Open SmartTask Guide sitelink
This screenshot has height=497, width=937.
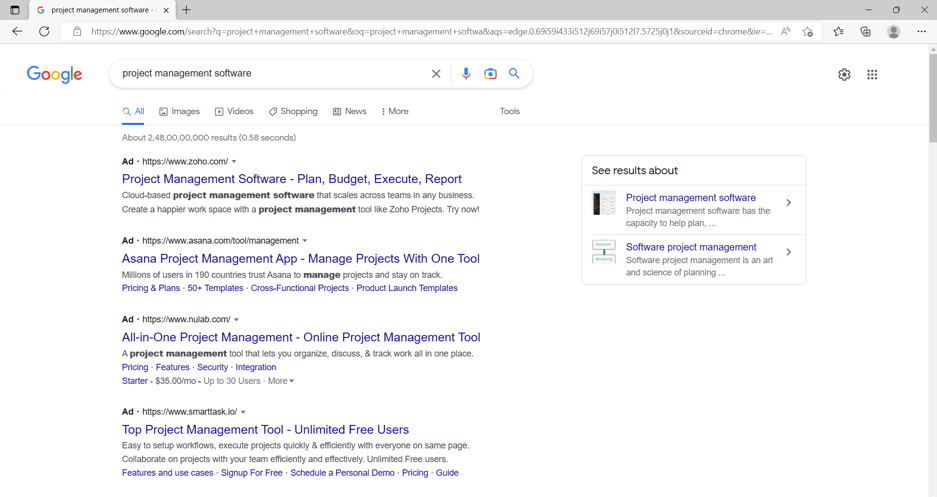447,473
